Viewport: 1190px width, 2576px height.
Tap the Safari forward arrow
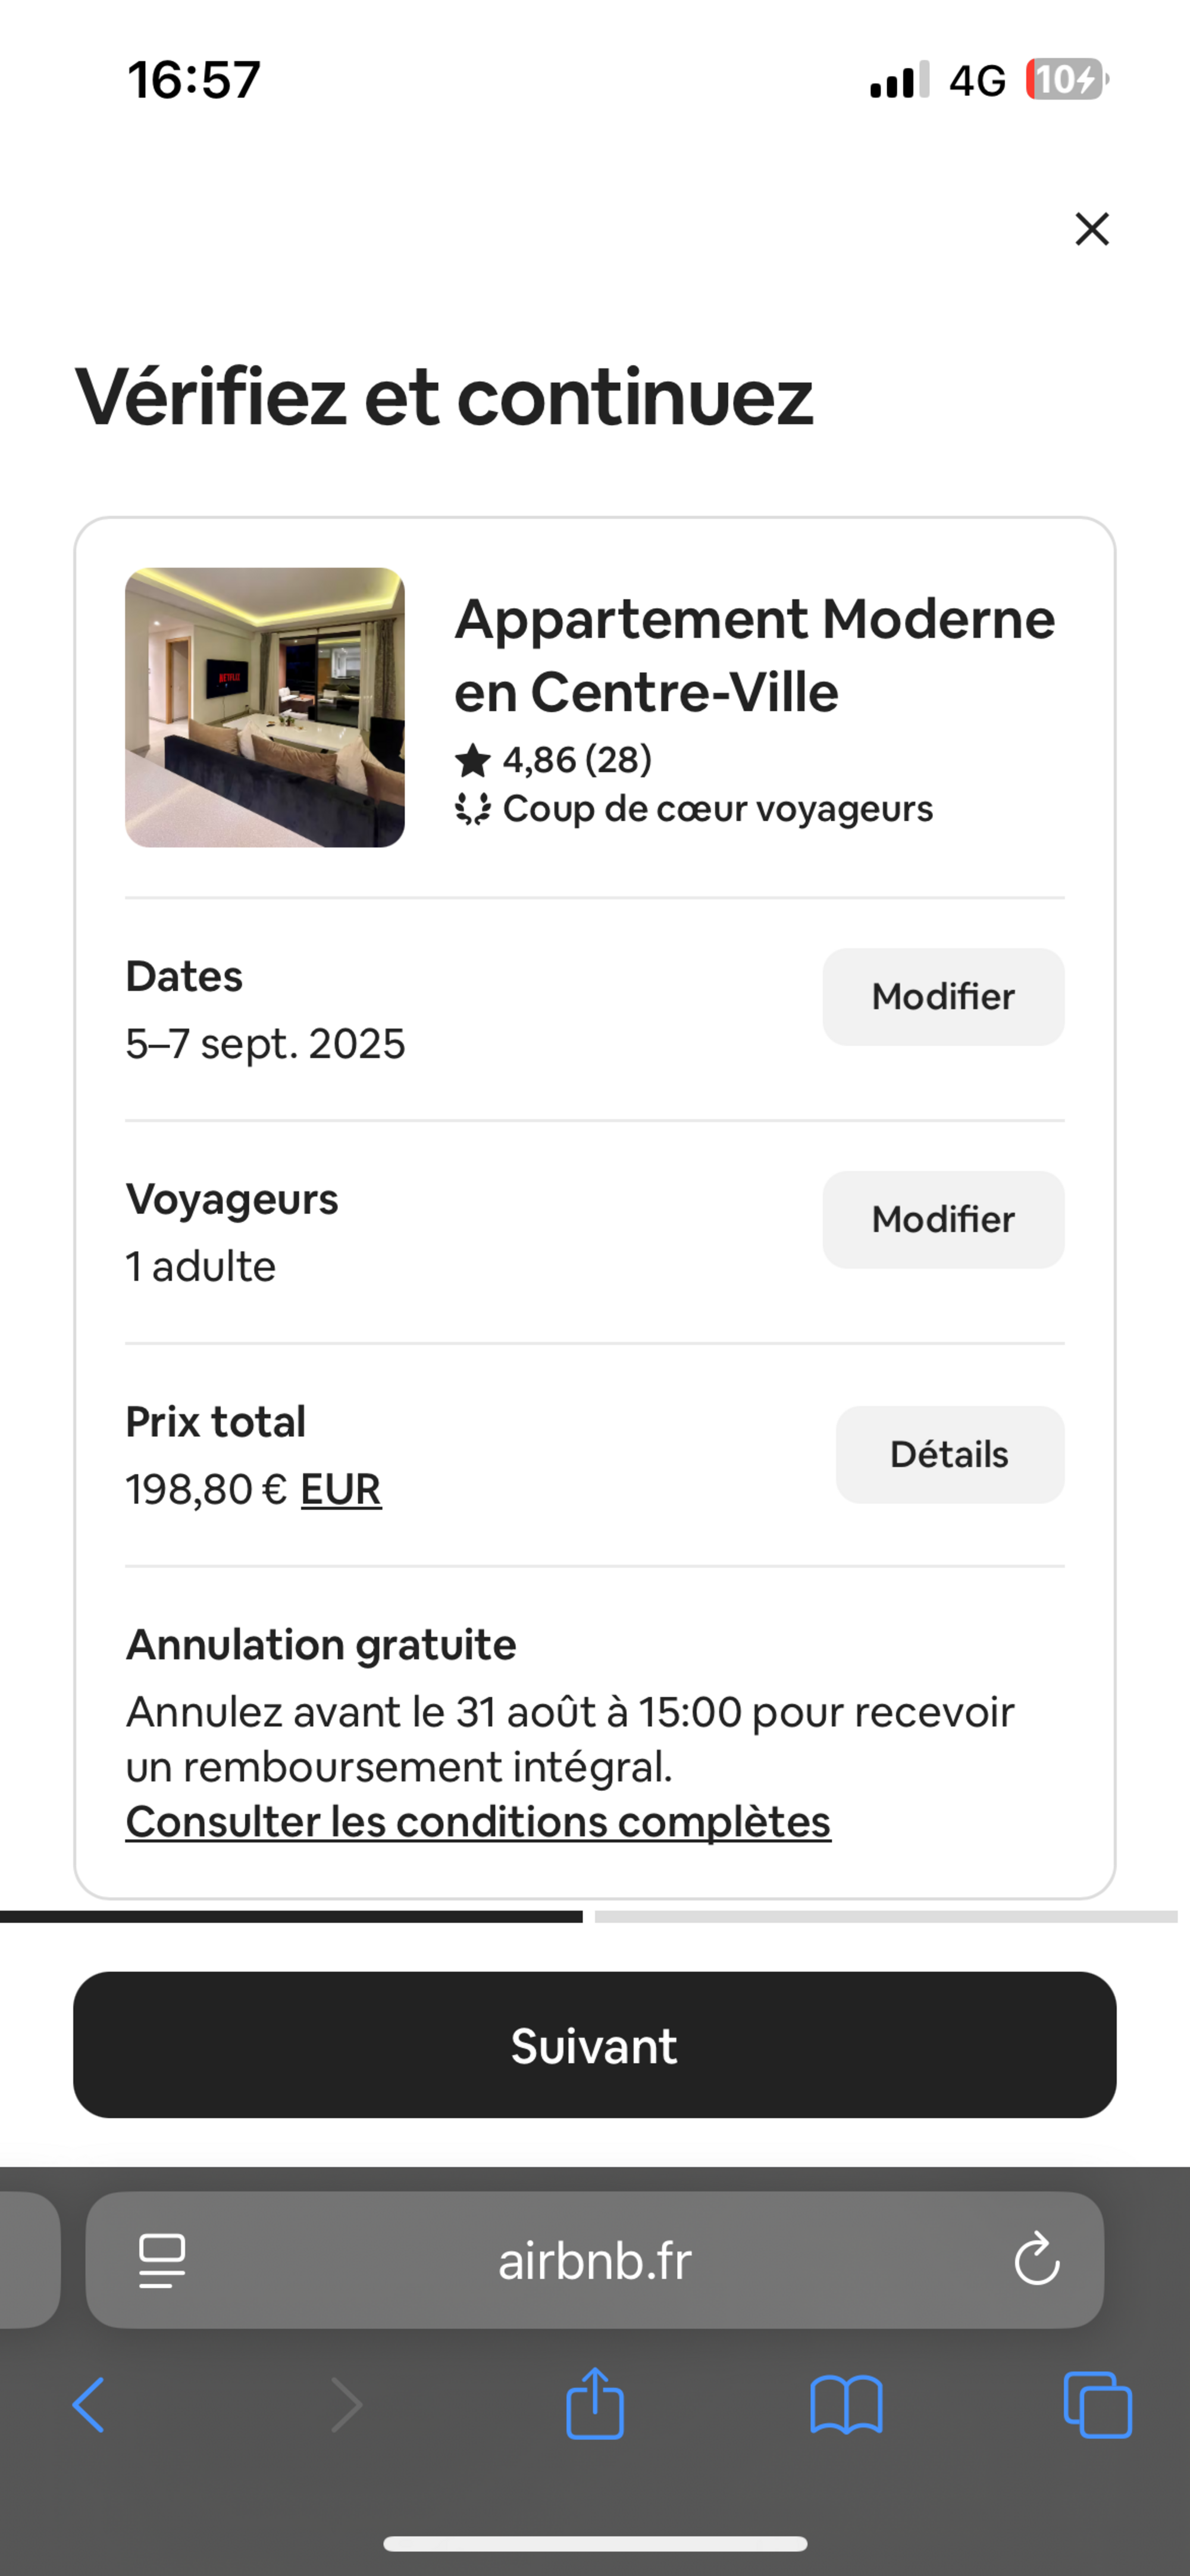point(346,2405)
